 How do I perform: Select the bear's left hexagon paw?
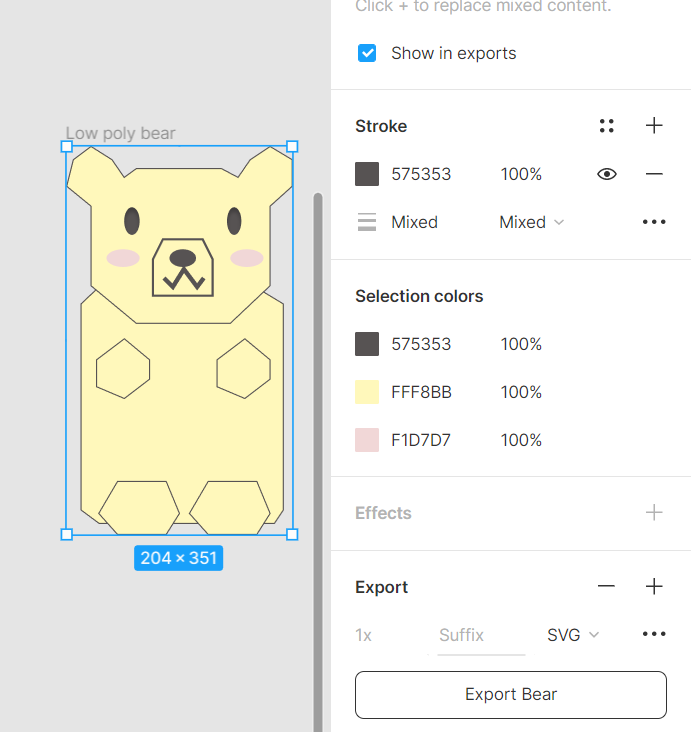[x=123, y=368]
